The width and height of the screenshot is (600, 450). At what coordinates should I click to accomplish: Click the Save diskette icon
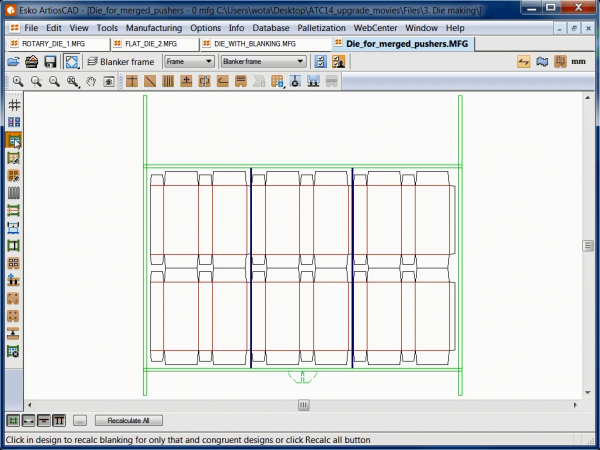48,62
